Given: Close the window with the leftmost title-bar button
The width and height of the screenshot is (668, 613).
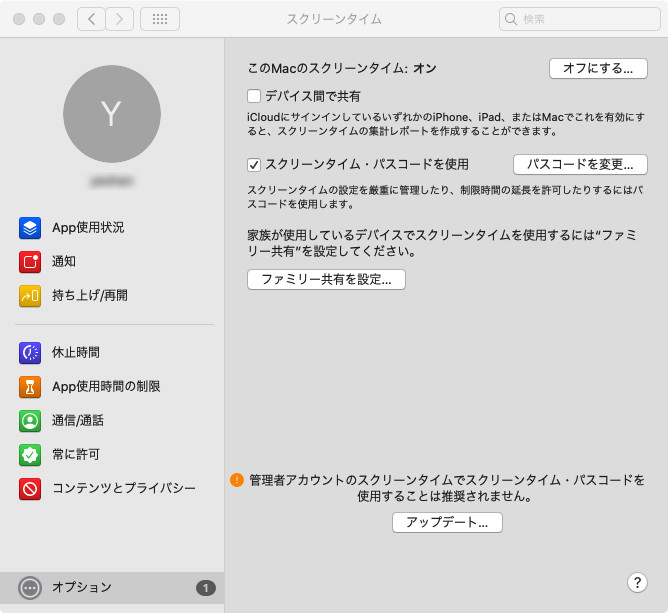Looking at the screenshot, I should point(19,19).
